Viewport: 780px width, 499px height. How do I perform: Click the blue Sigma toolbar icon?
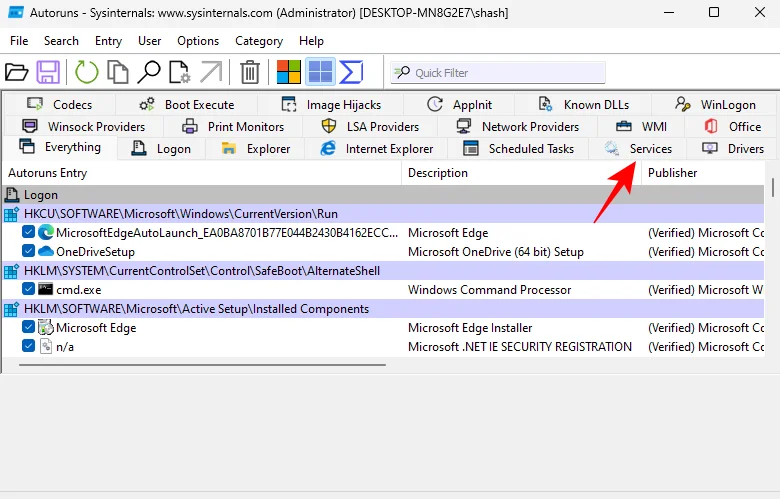(x=351, y=72)
